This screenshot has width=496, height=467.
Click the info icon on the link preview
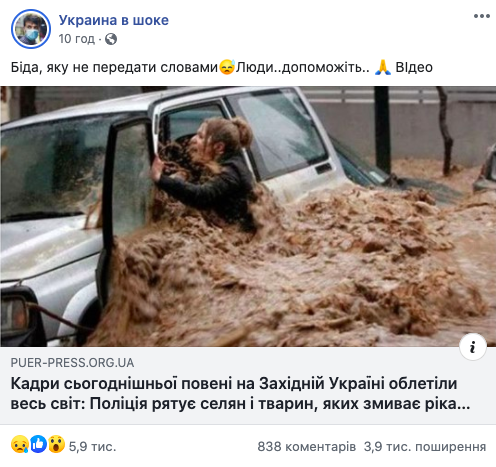point(473,347)
